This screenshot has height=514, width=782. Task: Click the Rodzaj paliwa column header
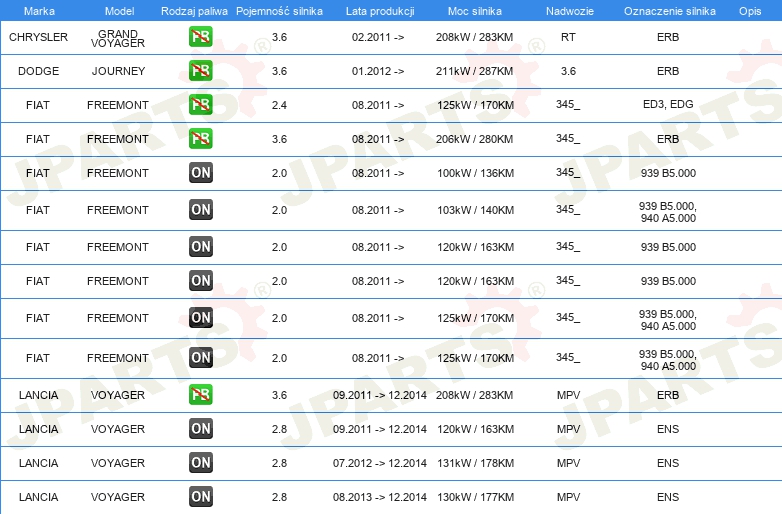[x=194, y=11]
